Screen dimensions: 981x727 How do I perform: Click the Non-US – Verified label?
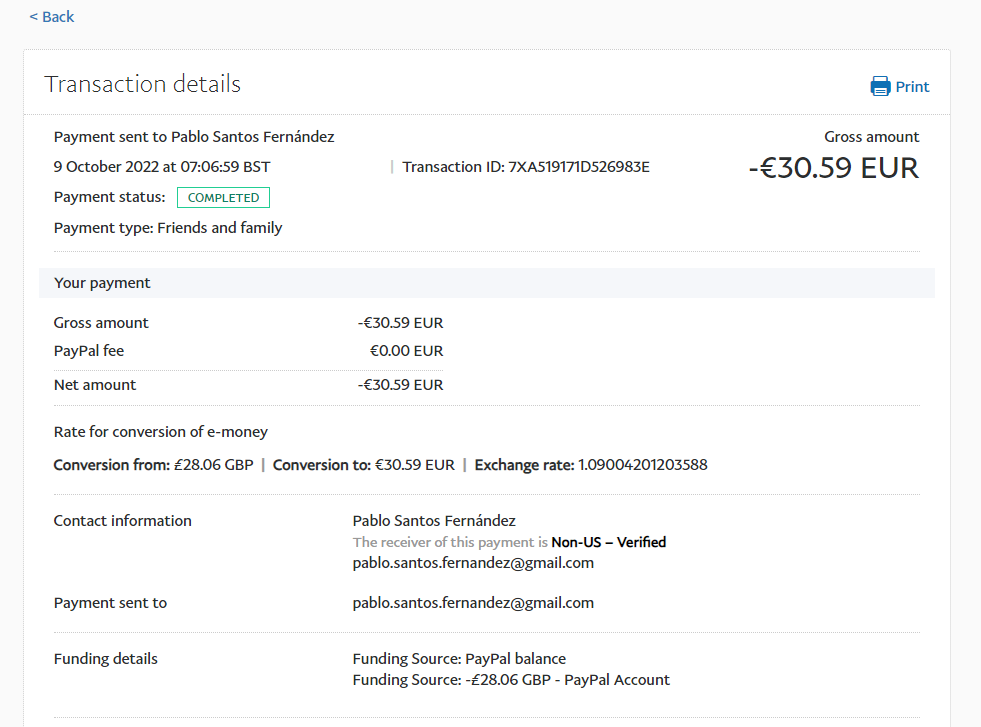point(608,542)
